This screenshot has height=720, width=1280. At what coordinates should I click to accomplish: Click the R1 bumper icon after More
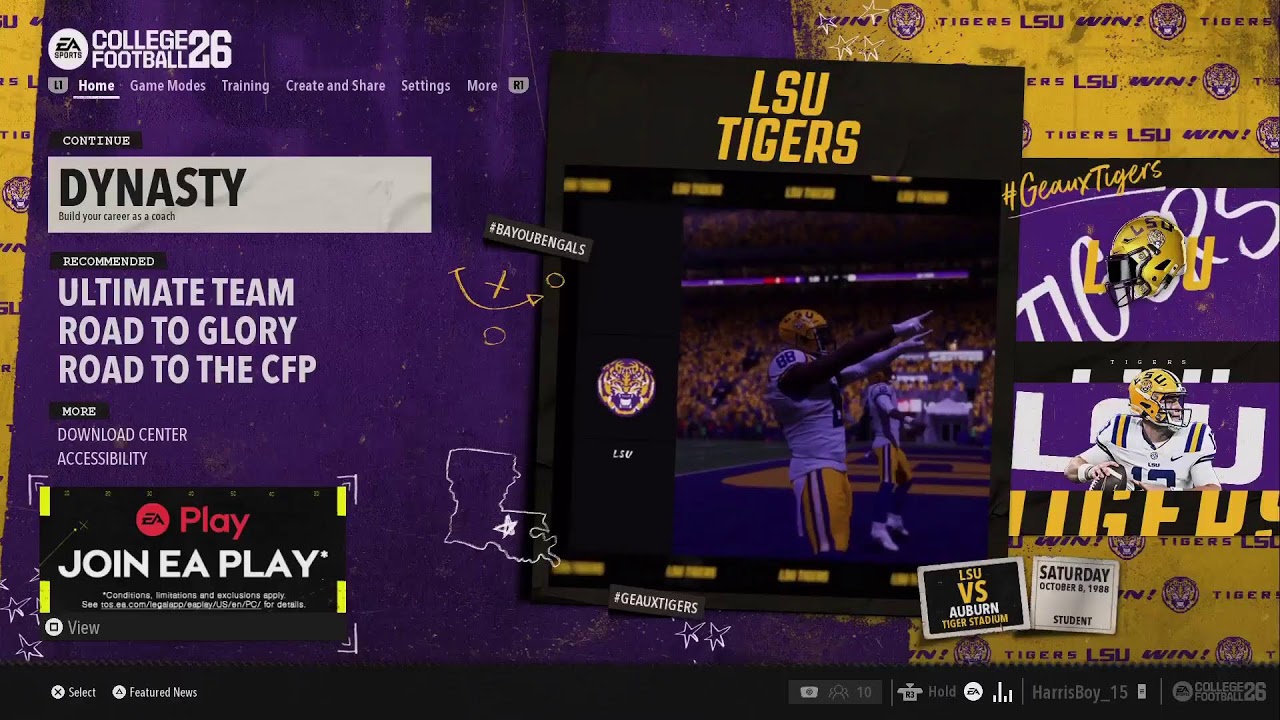click(518, 86)
